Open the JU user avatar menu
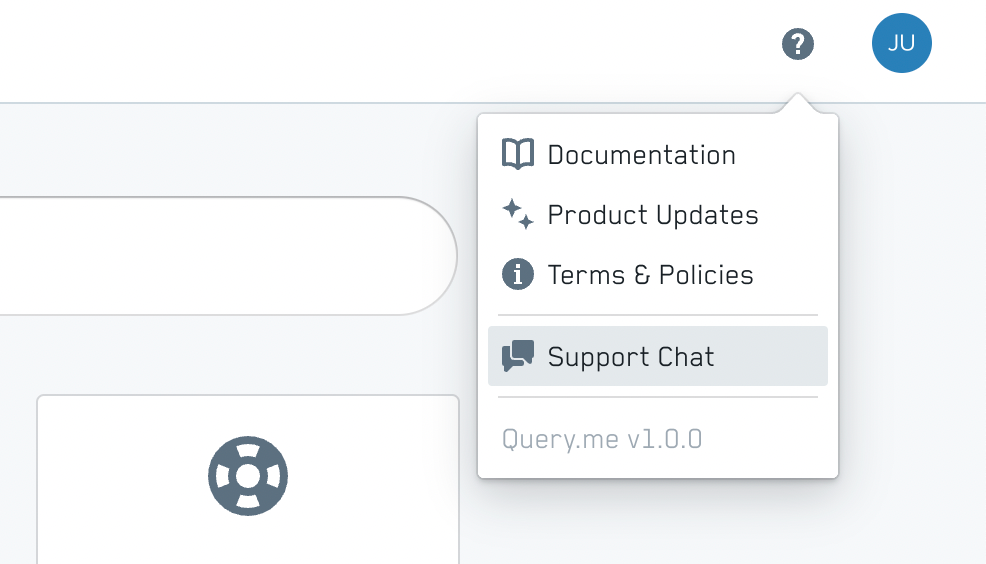This screenshot has width=986, height=564. coord(901,43)
